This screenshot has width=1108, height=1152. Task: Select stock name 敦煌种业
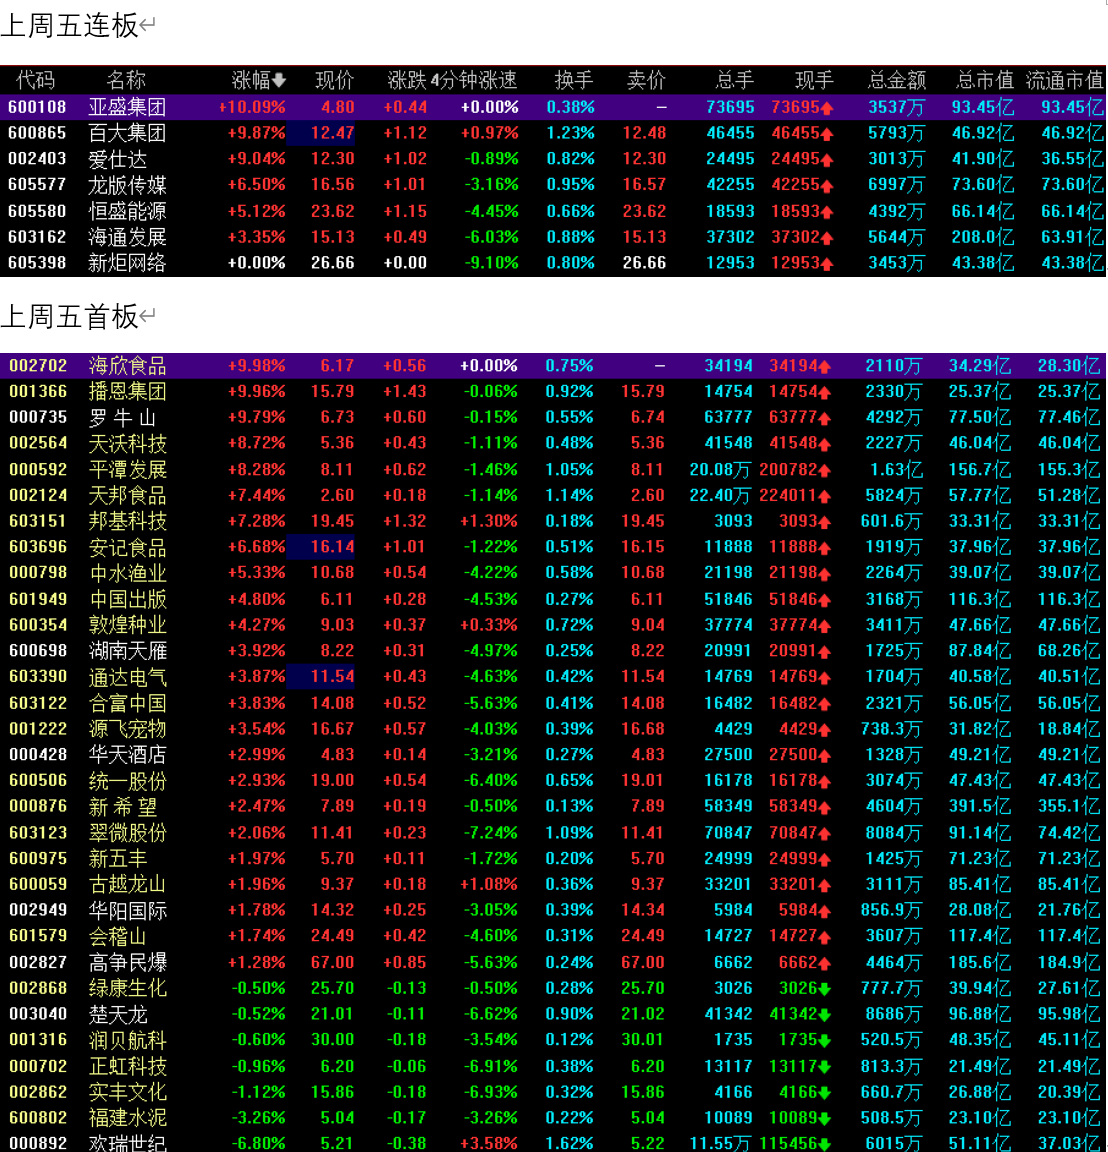click(127, 625)
